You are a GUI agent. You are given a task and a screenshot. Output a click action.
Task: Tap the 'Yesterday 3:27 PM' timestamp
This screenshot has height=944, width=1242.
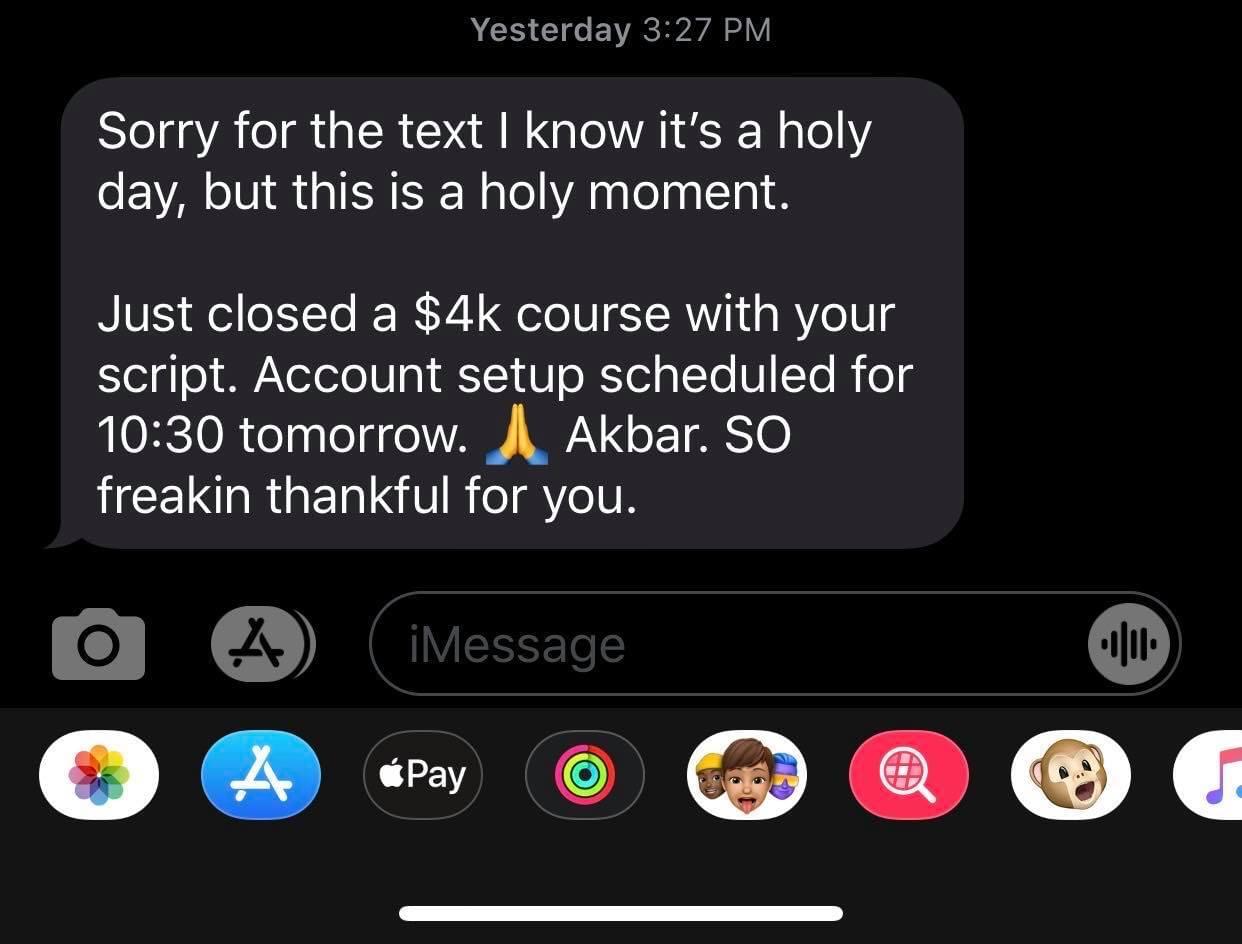click(621, 29)
